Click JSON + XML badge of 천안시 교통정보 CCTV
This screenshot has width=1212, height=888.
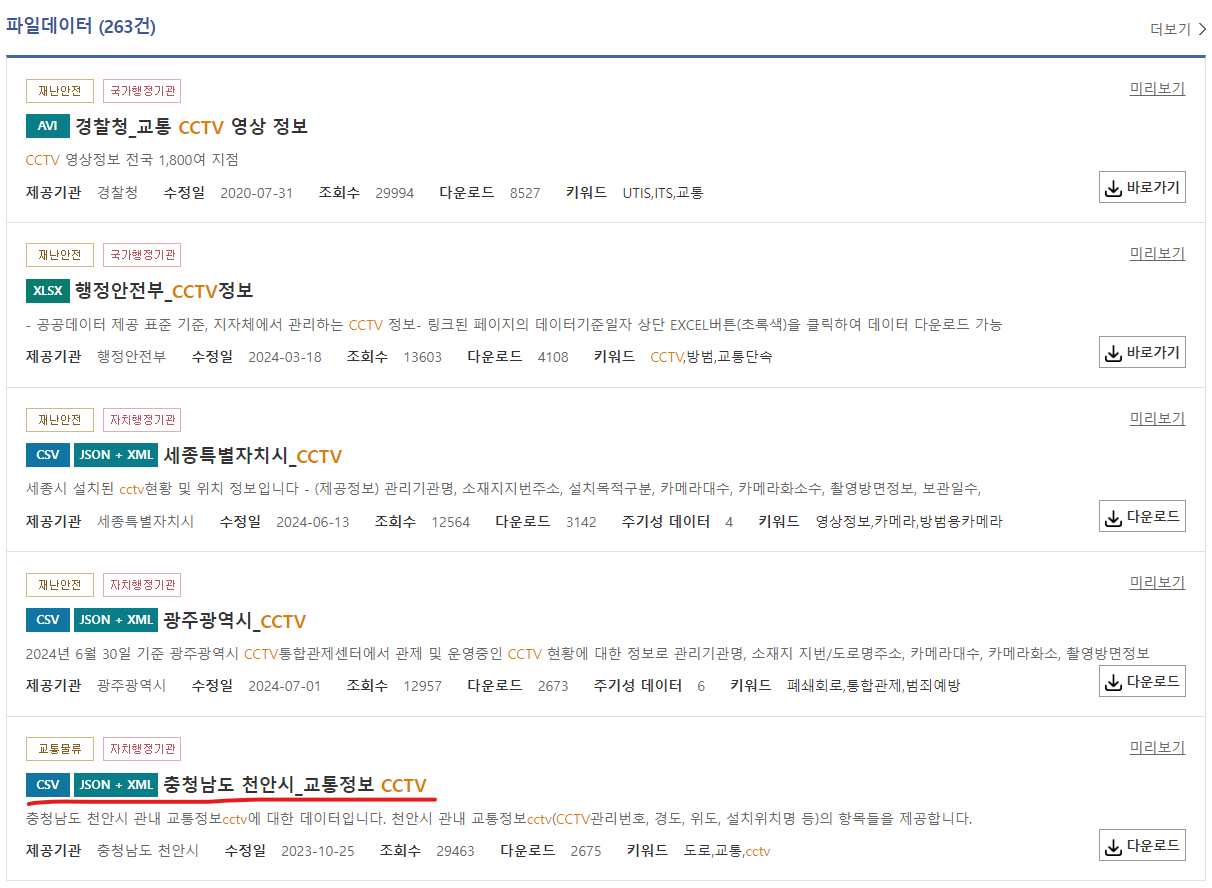coord(116,785)
